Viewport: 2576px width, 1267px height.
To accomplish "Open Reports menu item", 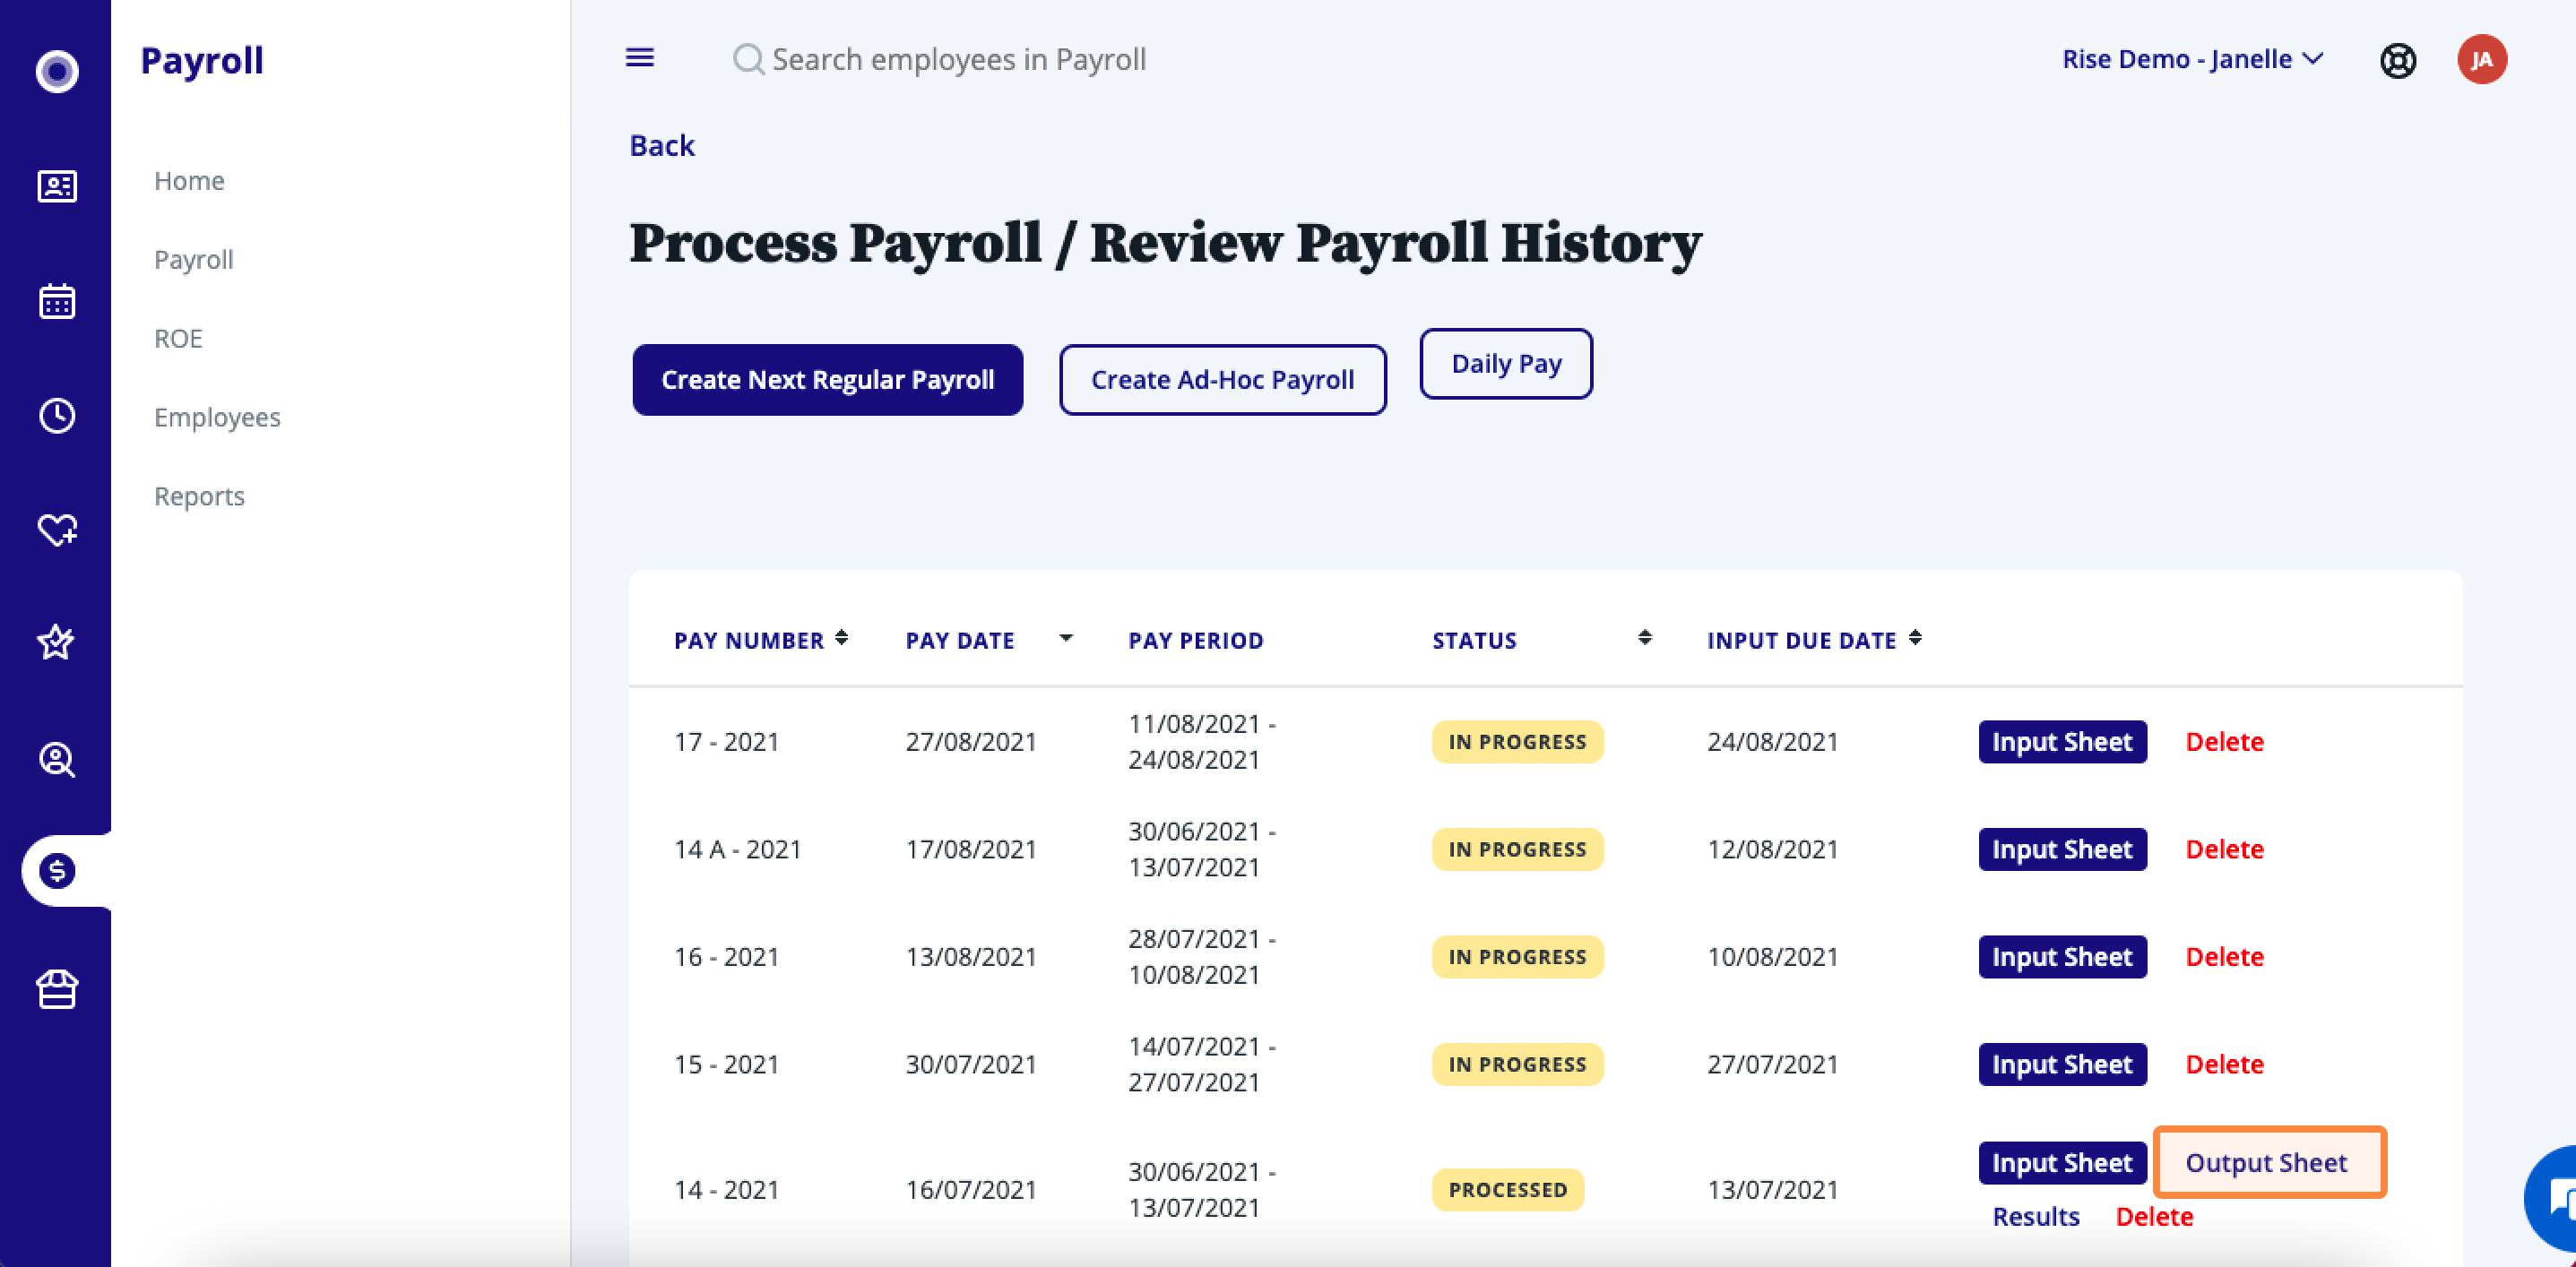I will point(199,496).
